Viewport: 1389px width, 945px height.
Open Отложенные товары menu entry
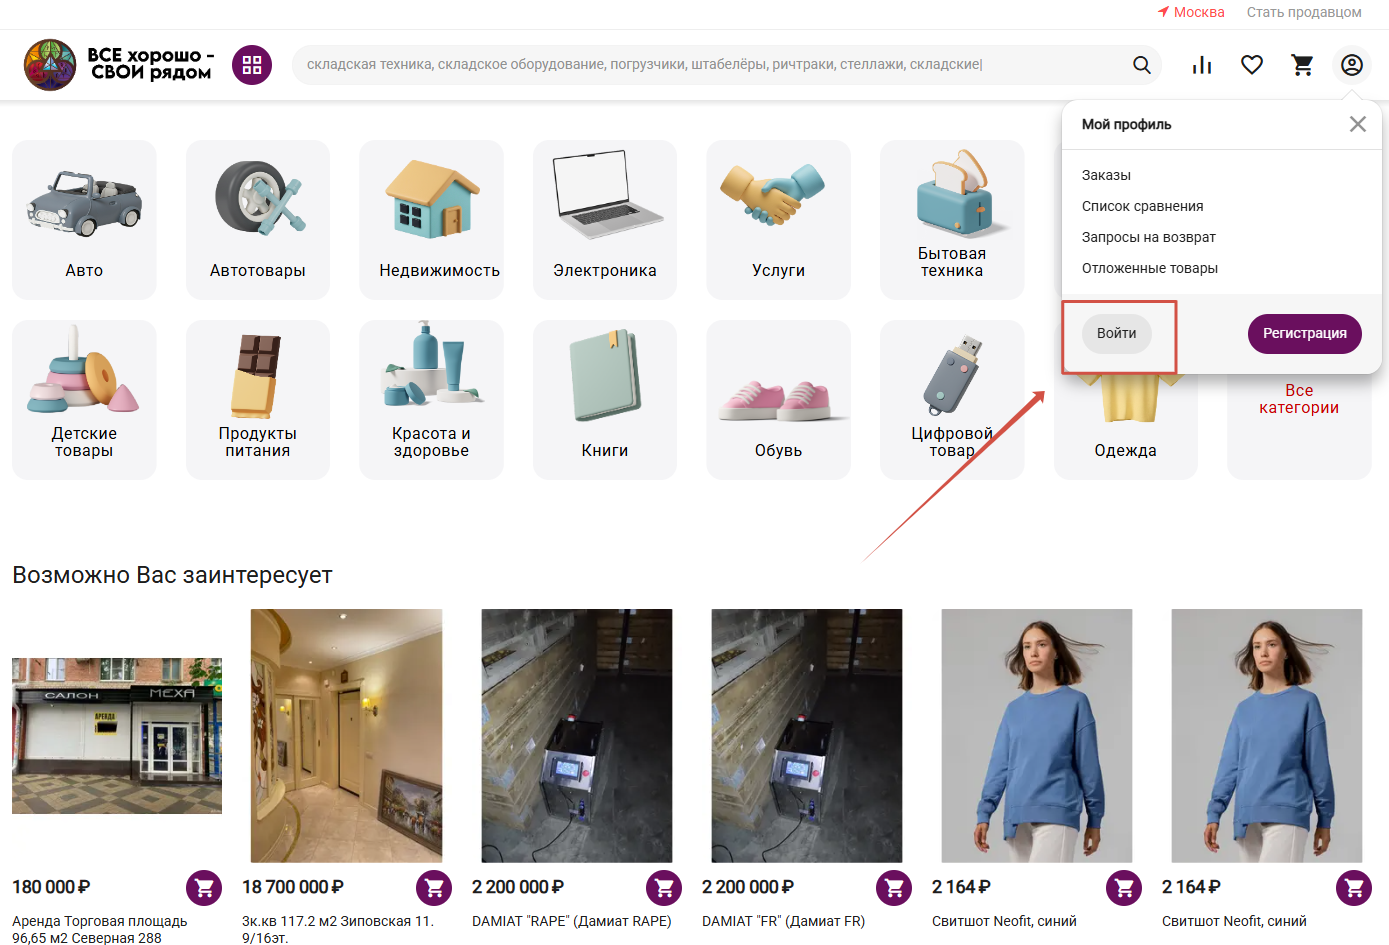tap(1149, 268)
